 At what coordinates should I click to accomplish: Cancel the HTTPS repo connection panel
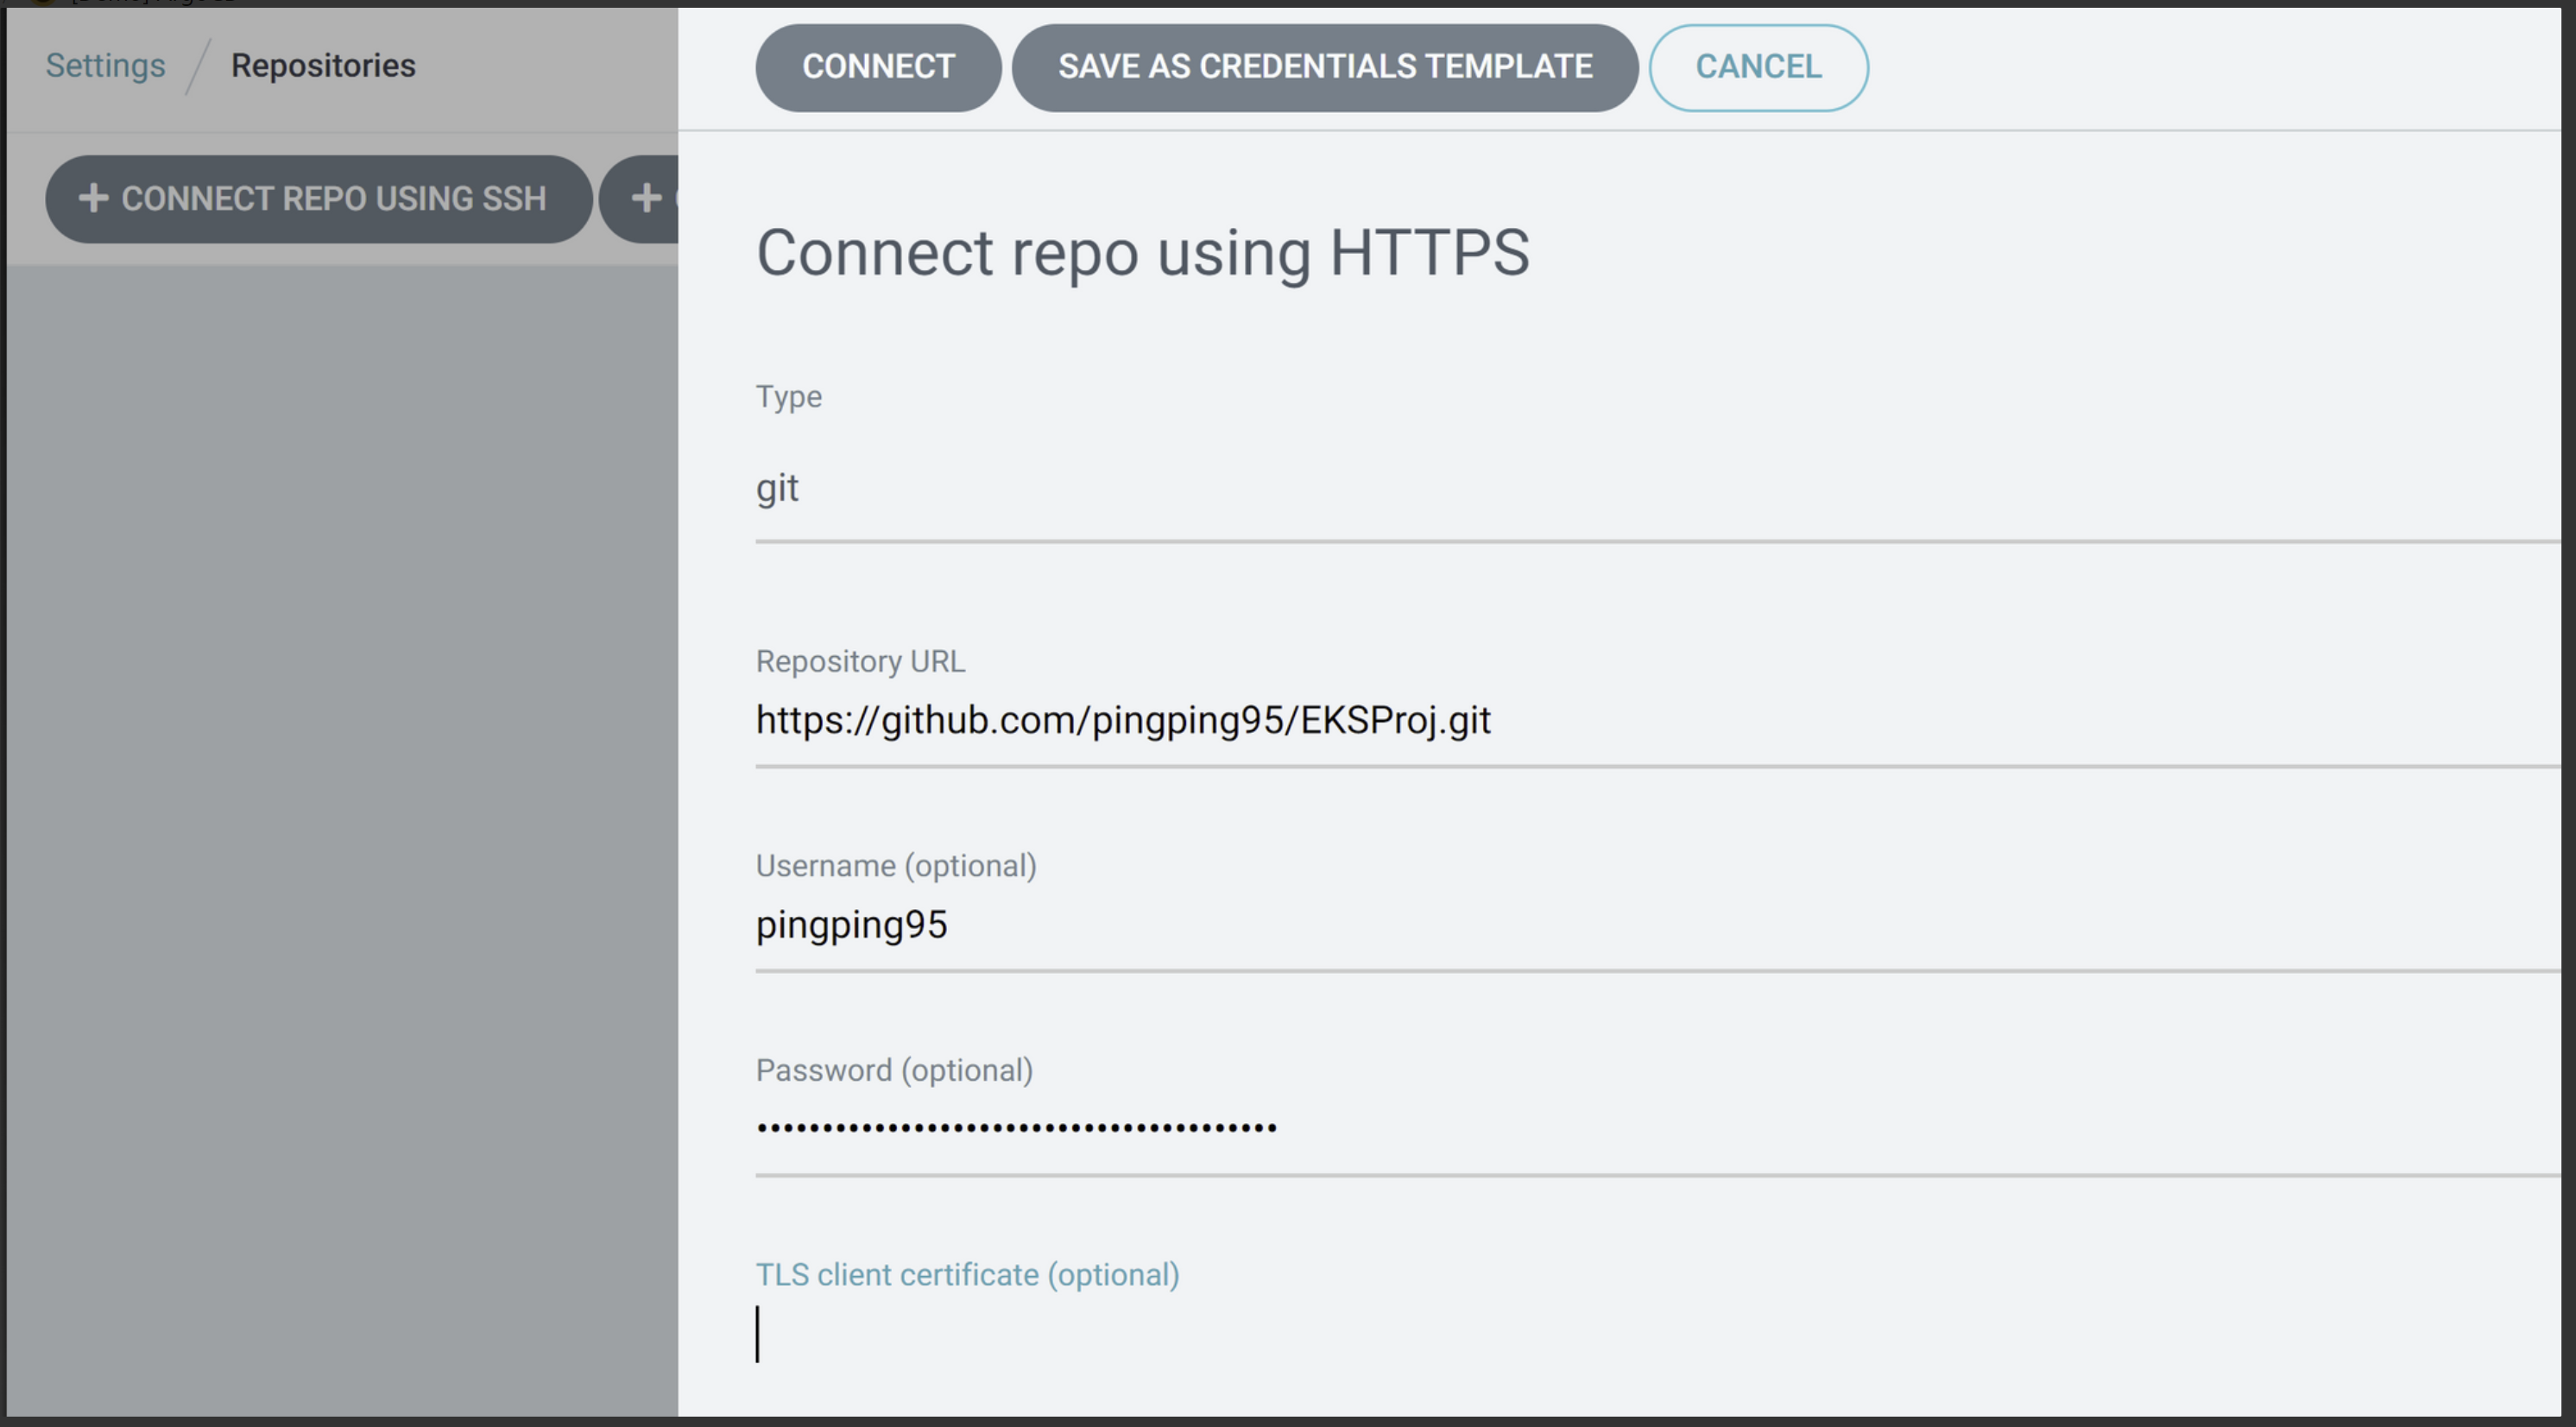click(1757, 67)
